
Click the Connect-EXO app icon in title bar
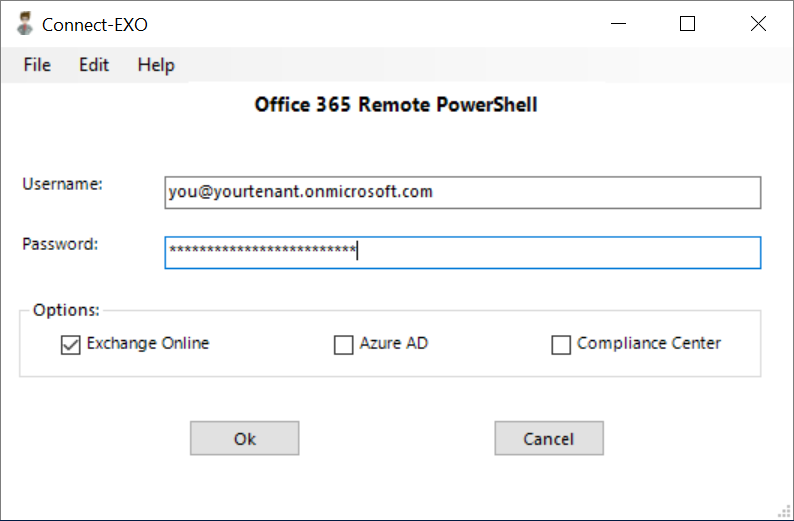coord(24,24)
